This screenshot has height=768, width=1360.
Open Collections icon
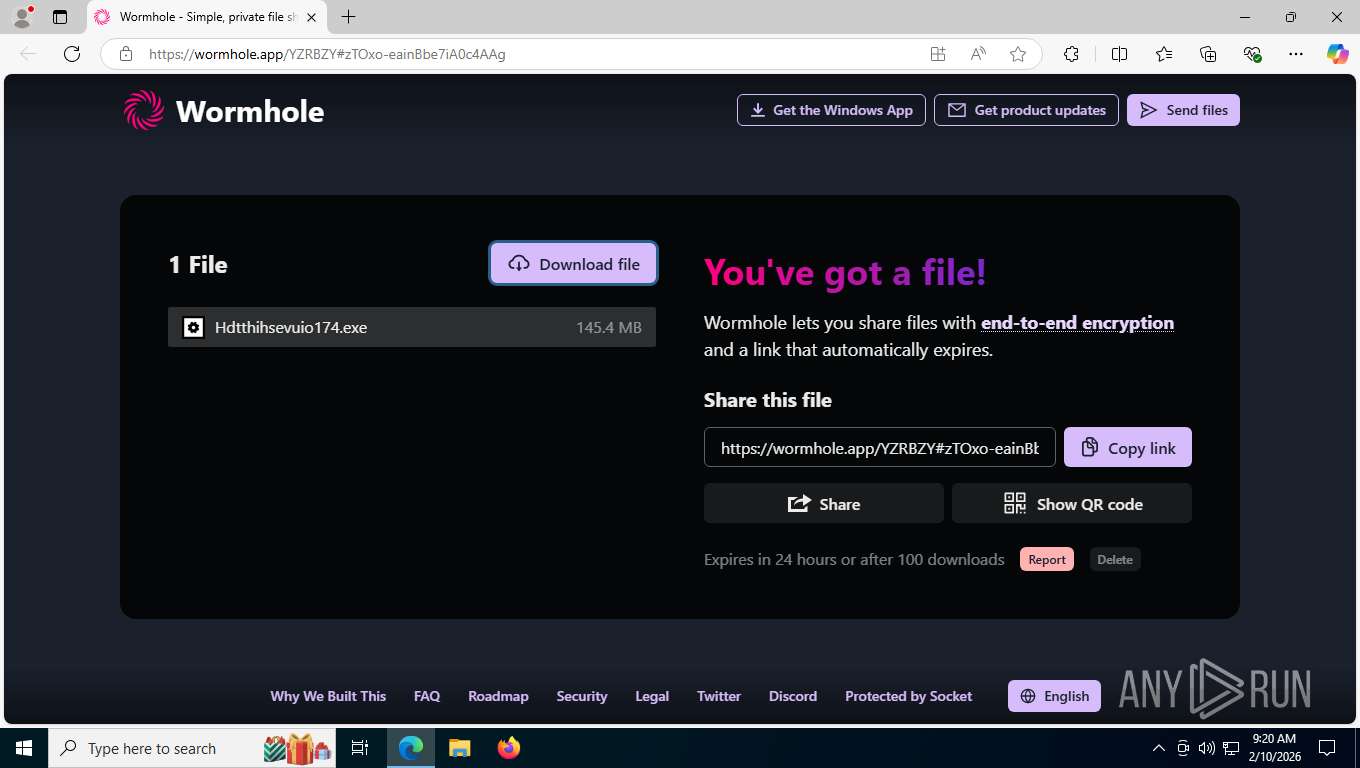click(1208, 54)
